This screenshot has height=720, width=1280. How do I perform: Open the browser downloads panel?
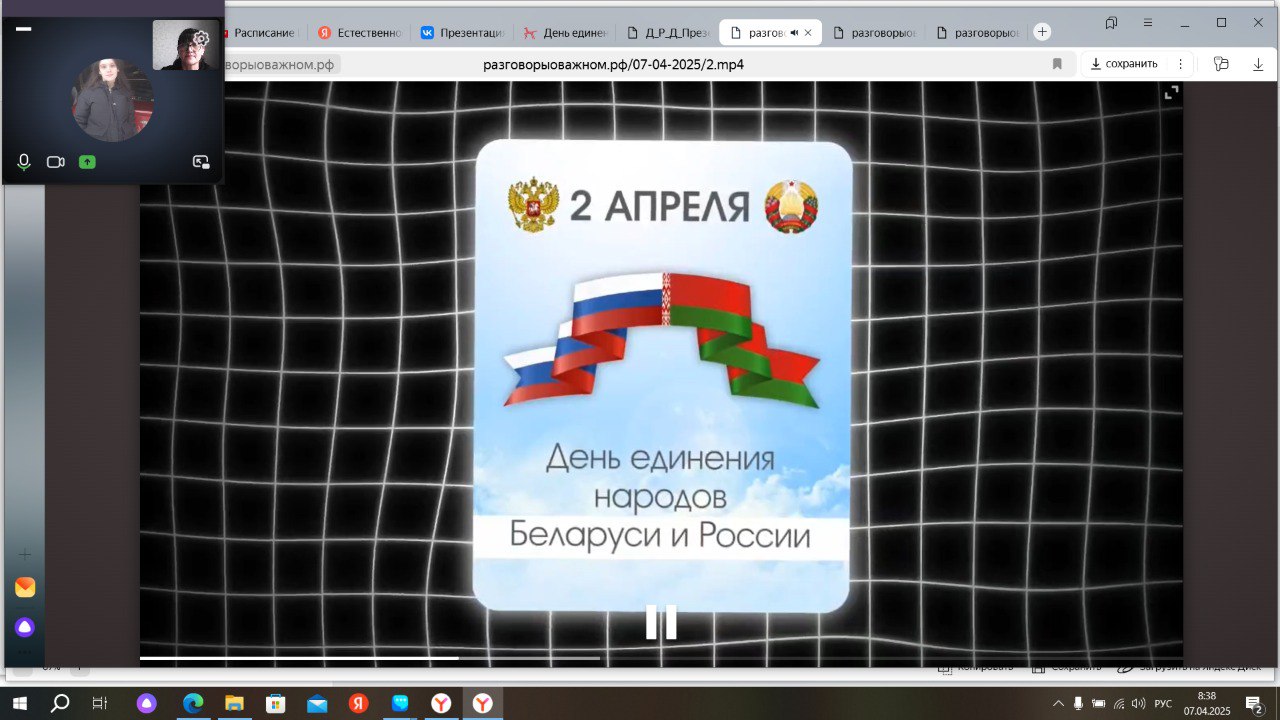tap(1258, 64)
